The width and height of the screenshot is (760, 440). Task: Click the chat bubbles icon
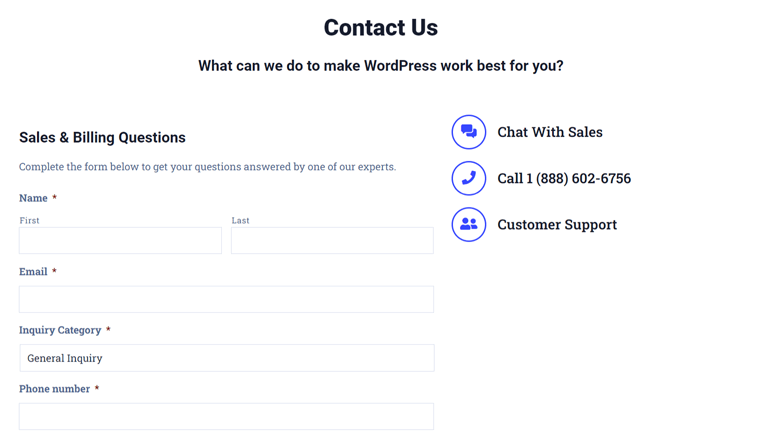[469, 132]
